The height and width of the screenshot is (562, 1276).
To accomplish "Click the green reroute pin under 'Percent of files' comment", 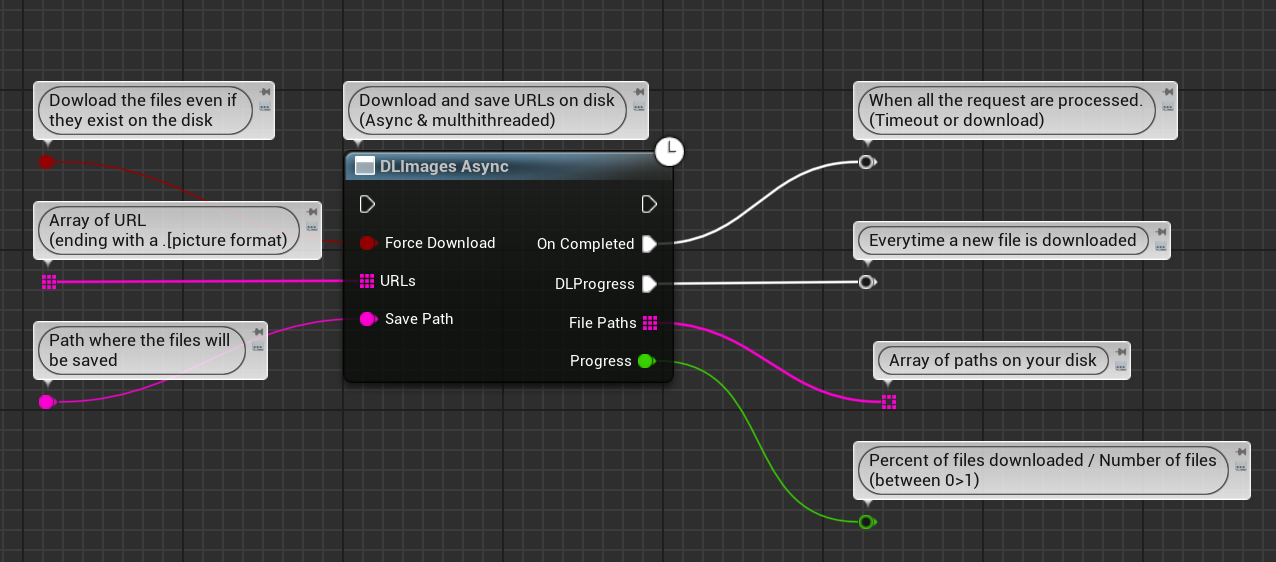I will pyautogui.click(x=867, y=522).
